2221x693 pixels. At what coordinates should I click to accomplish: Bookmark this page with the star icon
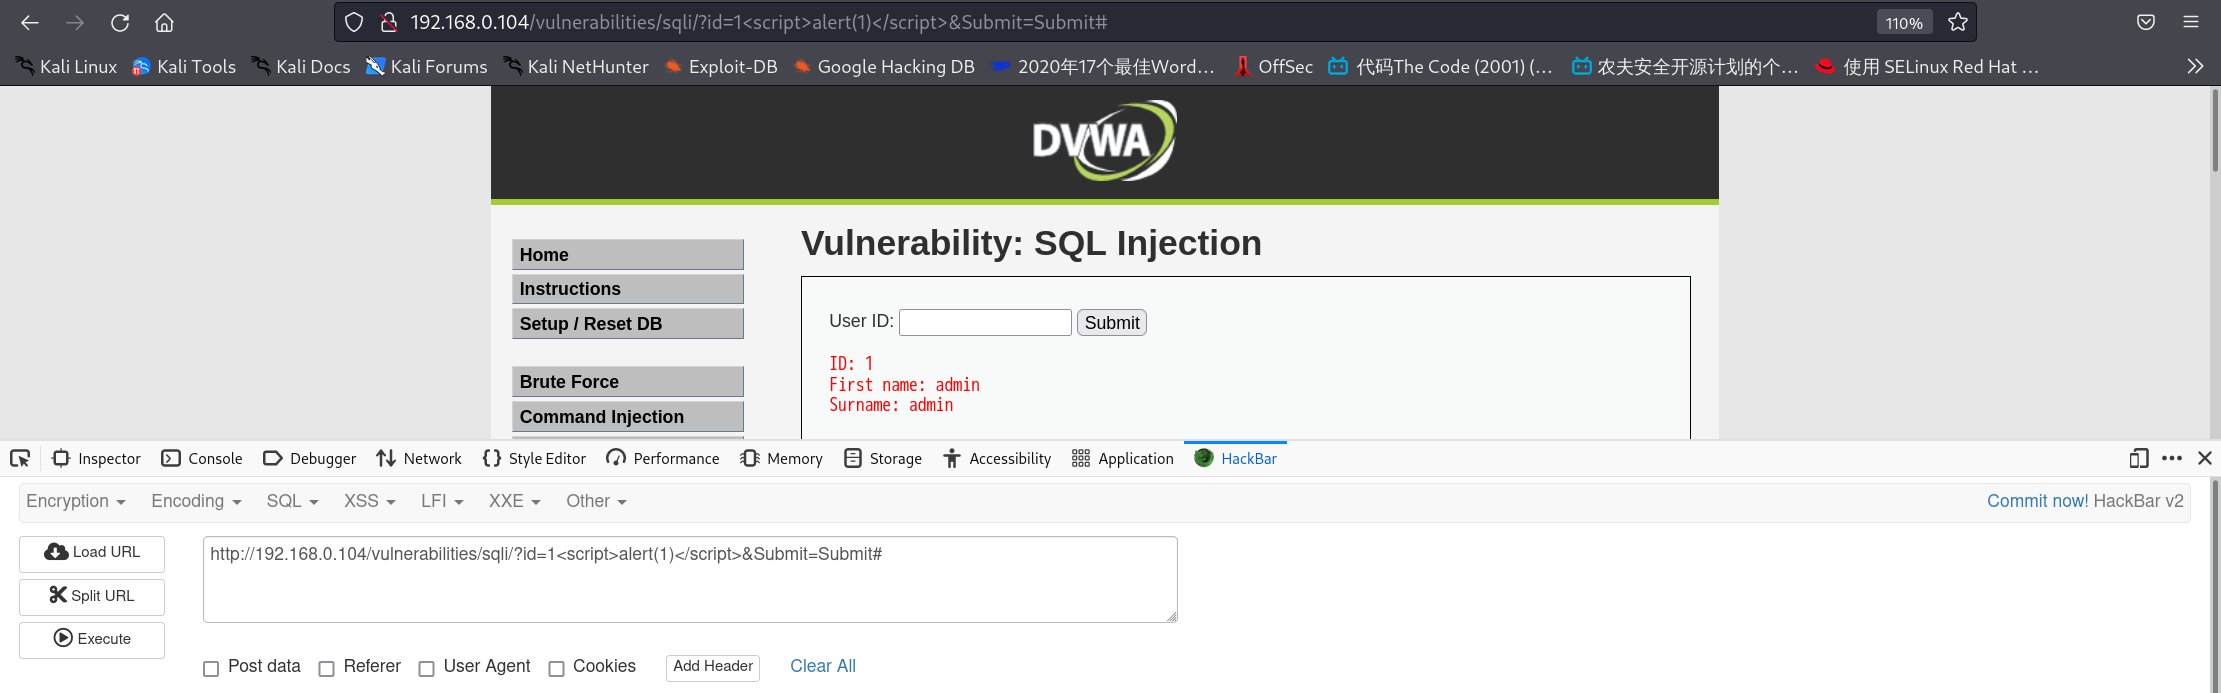tap(1958, 22)
